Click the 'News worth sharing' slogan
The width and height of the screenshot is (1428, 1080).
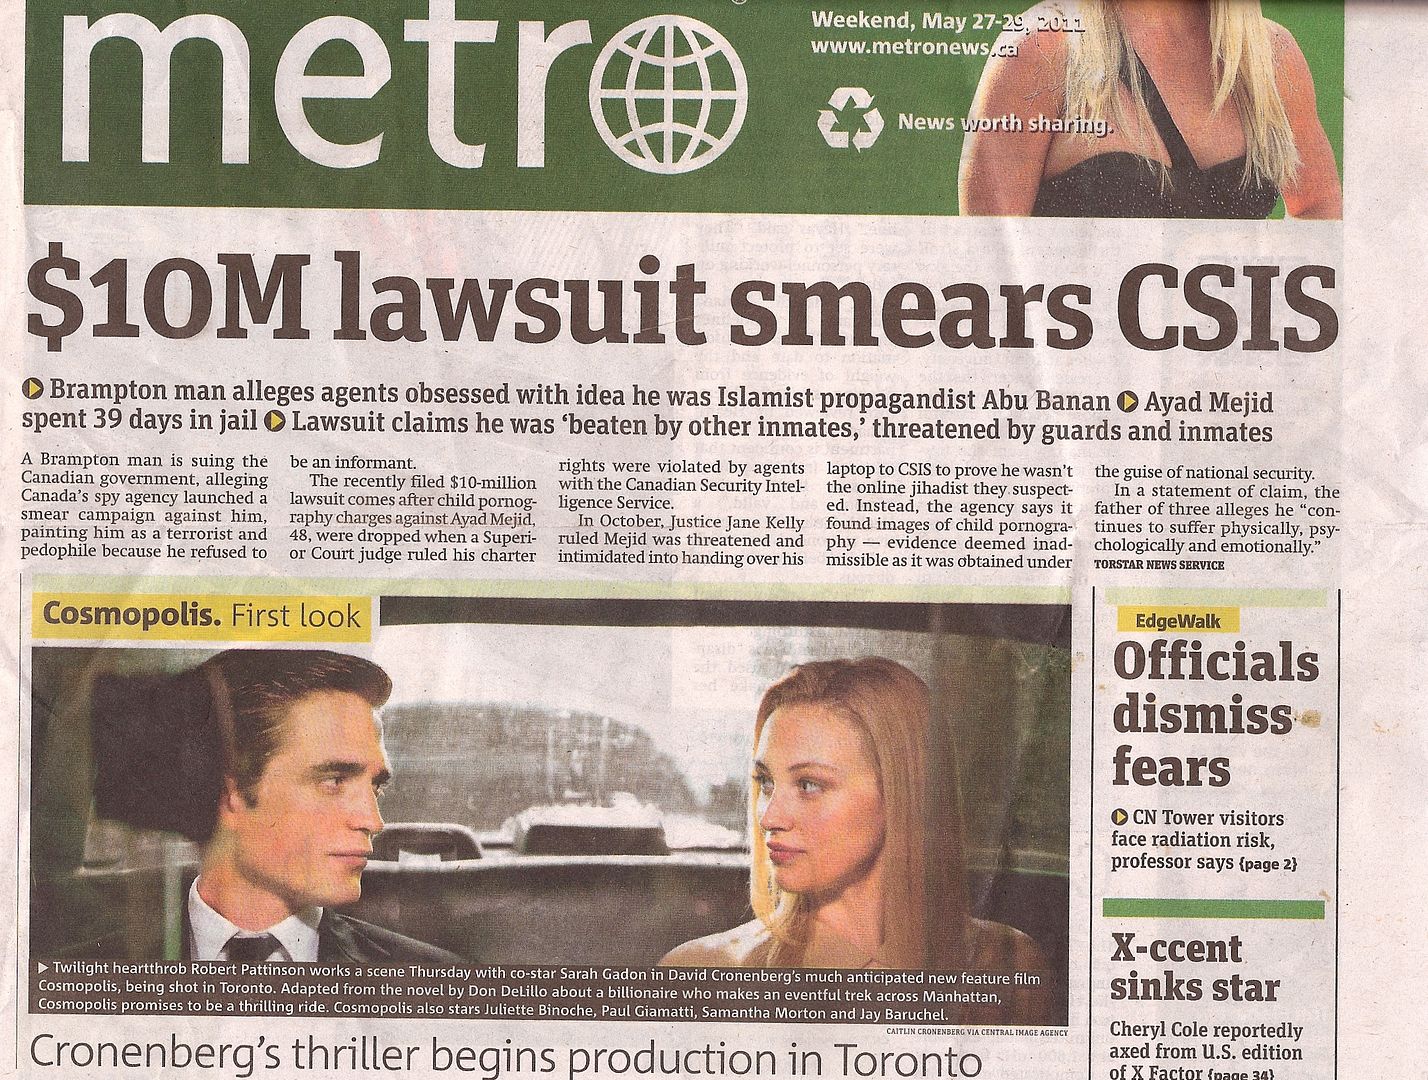click(1005, 124)
